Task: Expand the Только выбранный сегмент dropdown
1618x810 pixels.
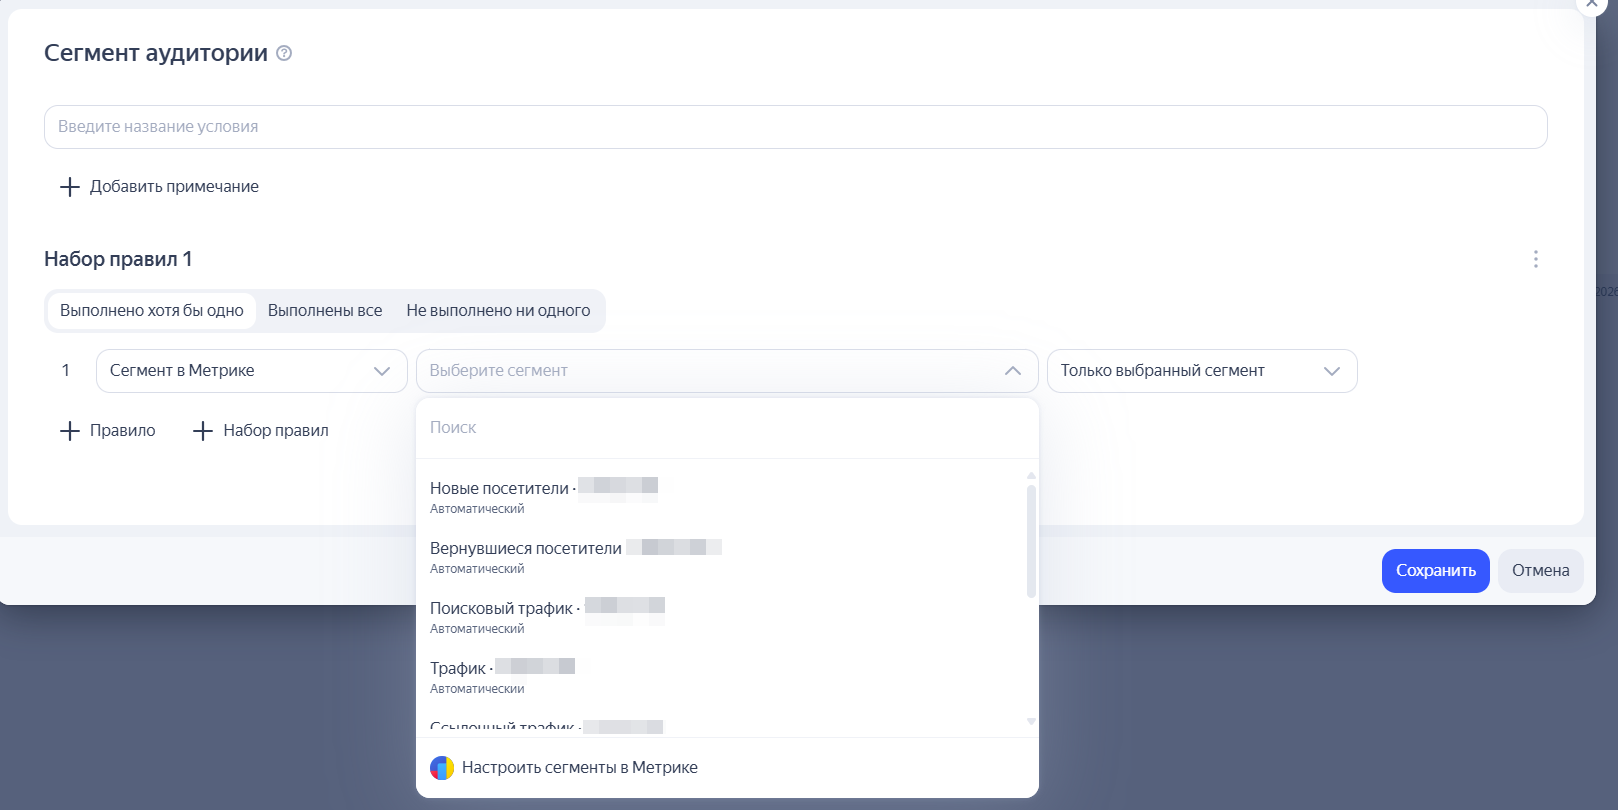Action: point(1201,371)
